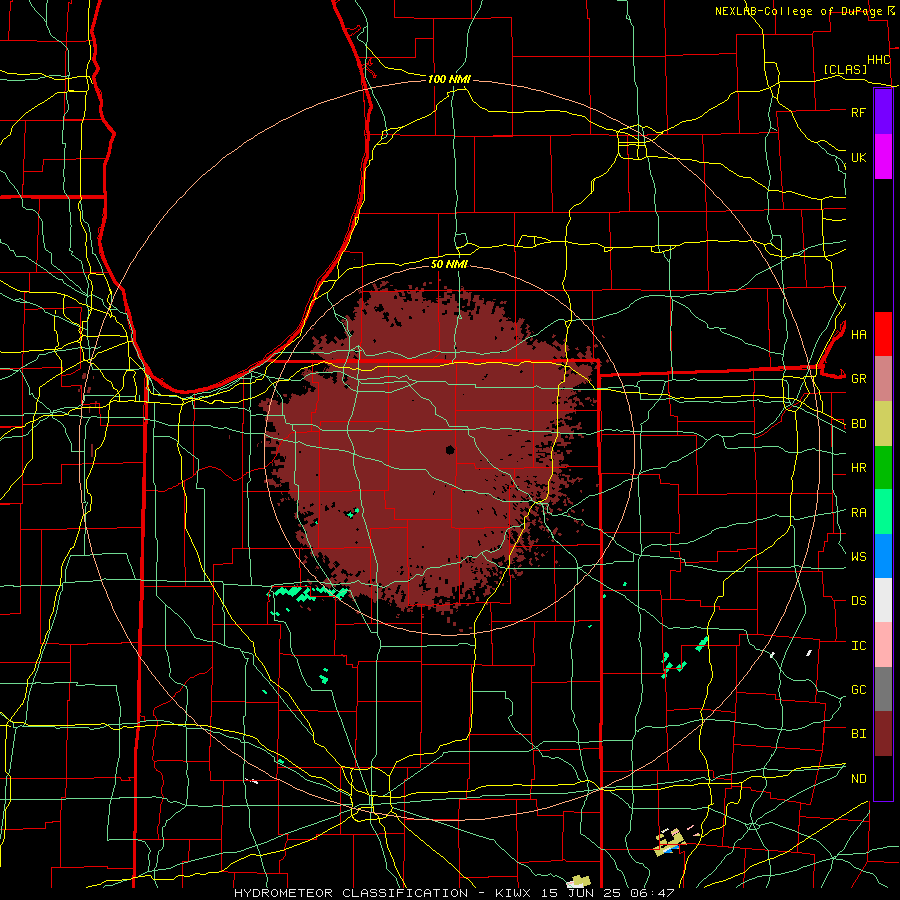Click the RF legend label

coord(858,112)
